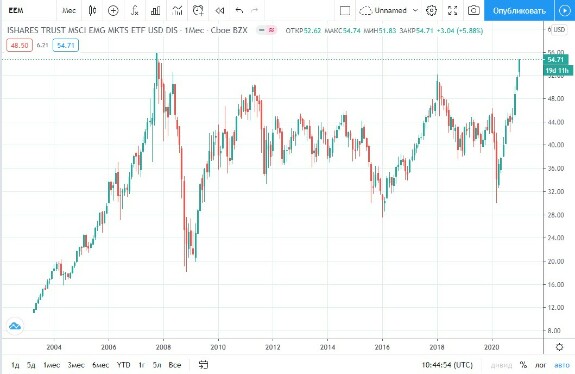Image resolution: width=575 pixels, height=374 pixels.
Task: Undo the last chart action
Action: [239, 11]
